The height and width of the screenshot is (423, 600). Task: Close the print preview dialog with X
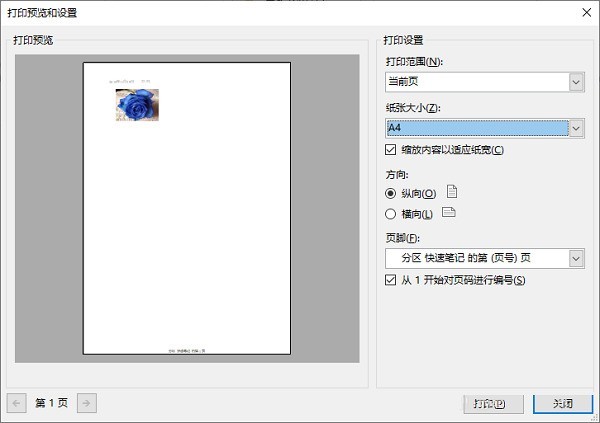click(587, 13)
